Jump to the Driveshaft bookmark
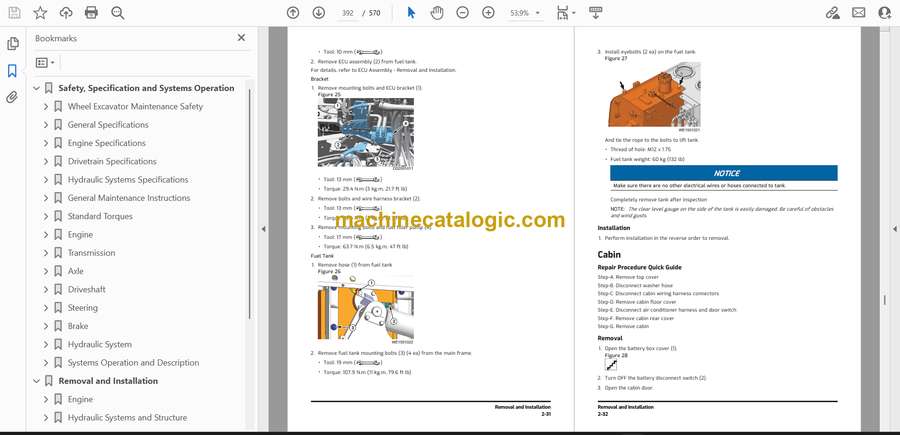 87,289
